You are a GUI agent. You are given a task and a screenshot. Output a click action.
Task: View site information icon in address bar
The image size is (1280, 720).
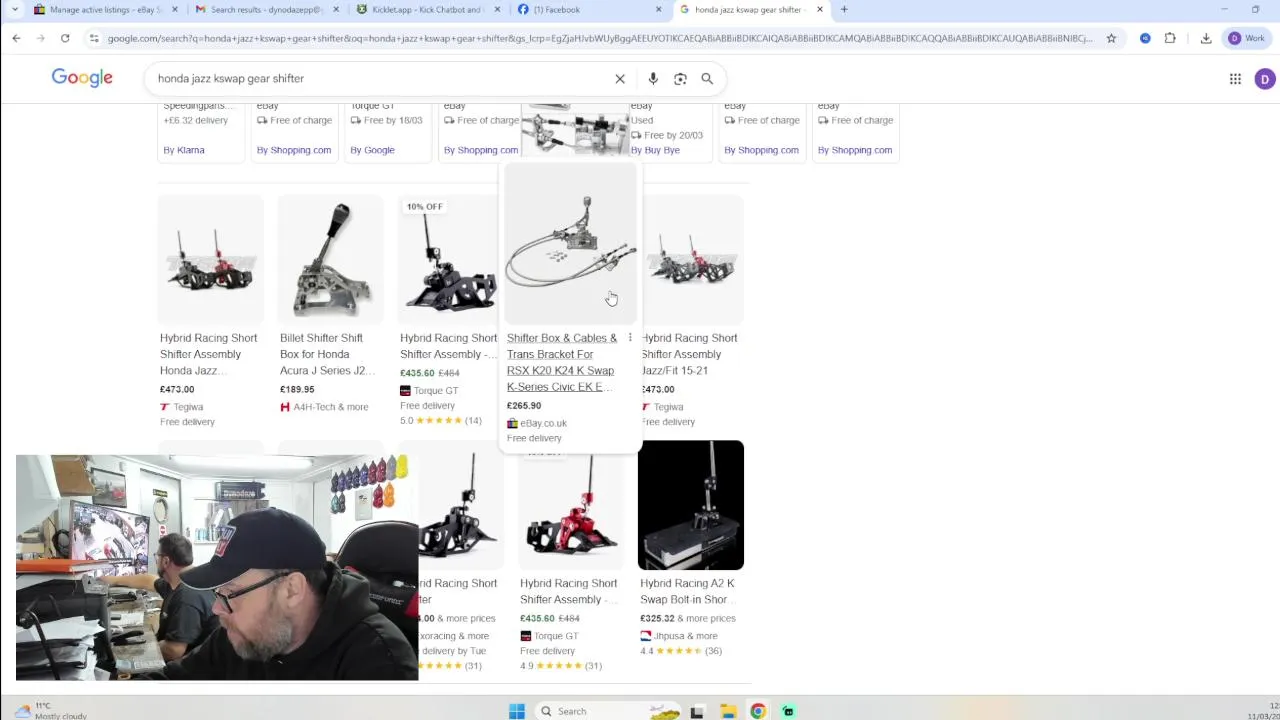94,38
